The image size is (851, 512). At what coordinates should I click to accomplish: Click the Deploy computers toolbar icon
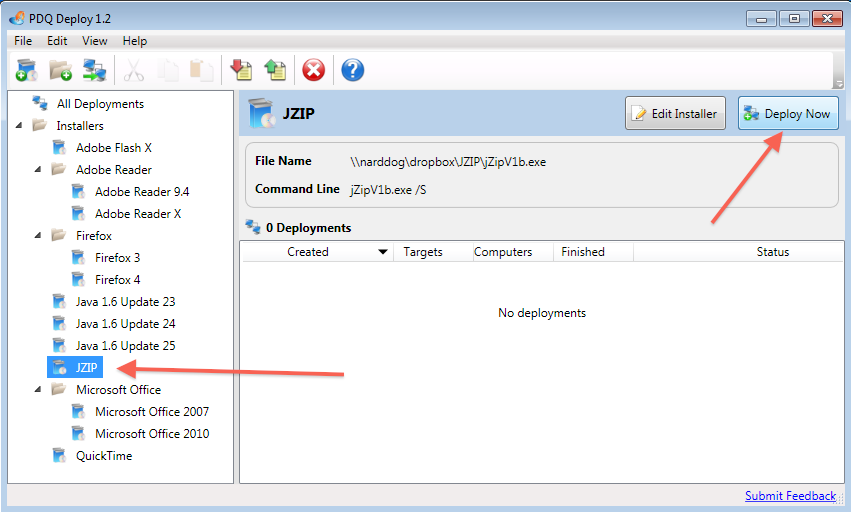94,70
